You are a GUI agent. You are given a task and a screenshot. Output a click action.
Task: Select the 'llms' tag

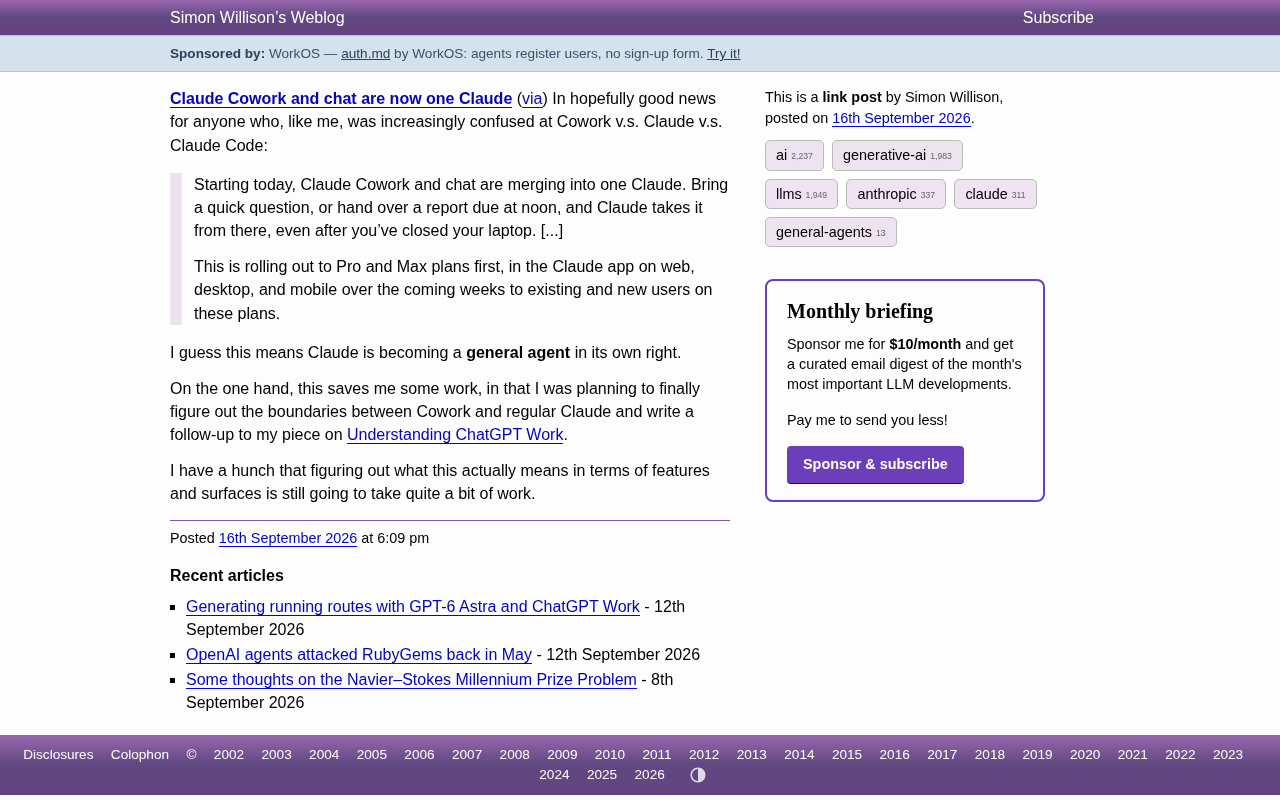[801, 194]
